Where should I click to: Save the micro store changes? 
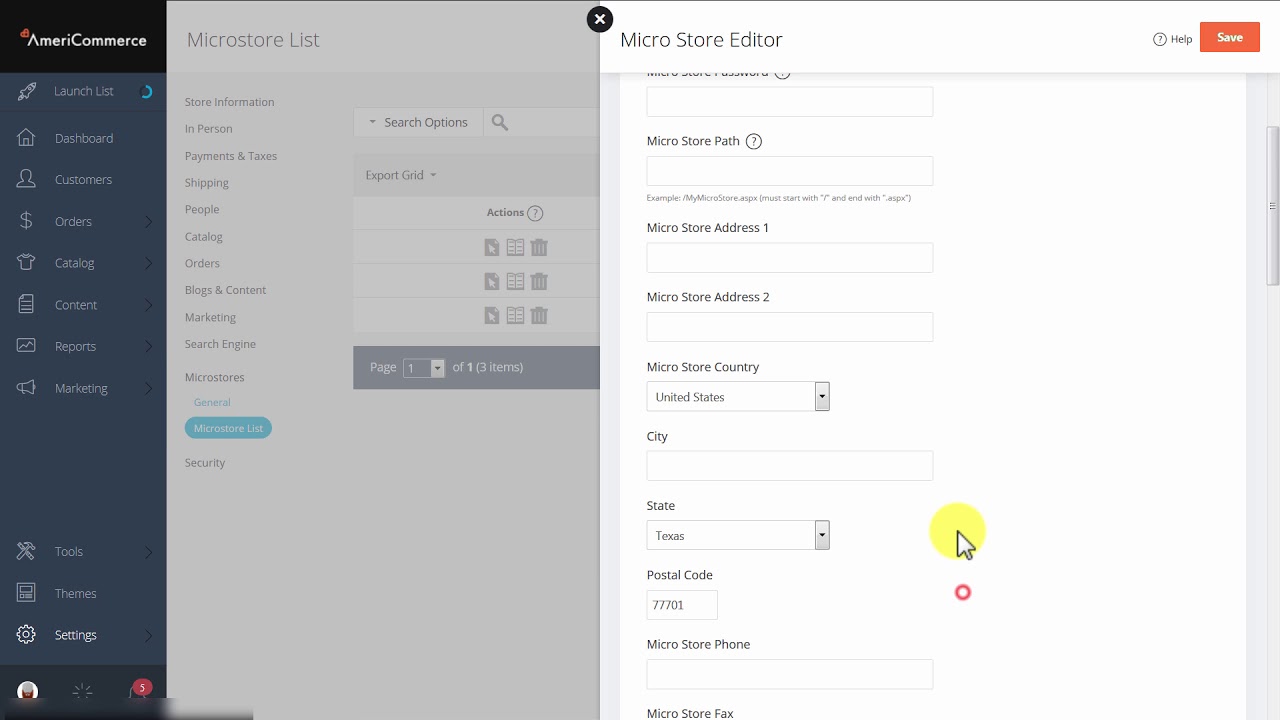pos(1230,38)
